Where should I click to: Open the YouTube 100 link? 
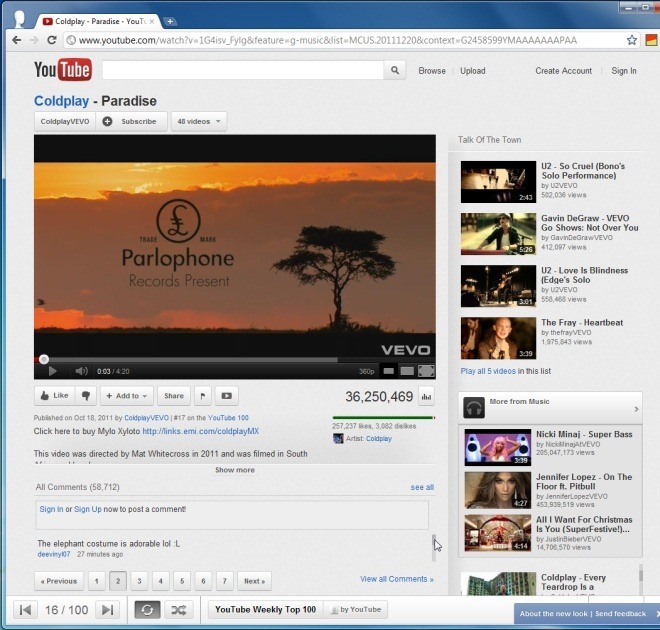(x=228, y=418)
